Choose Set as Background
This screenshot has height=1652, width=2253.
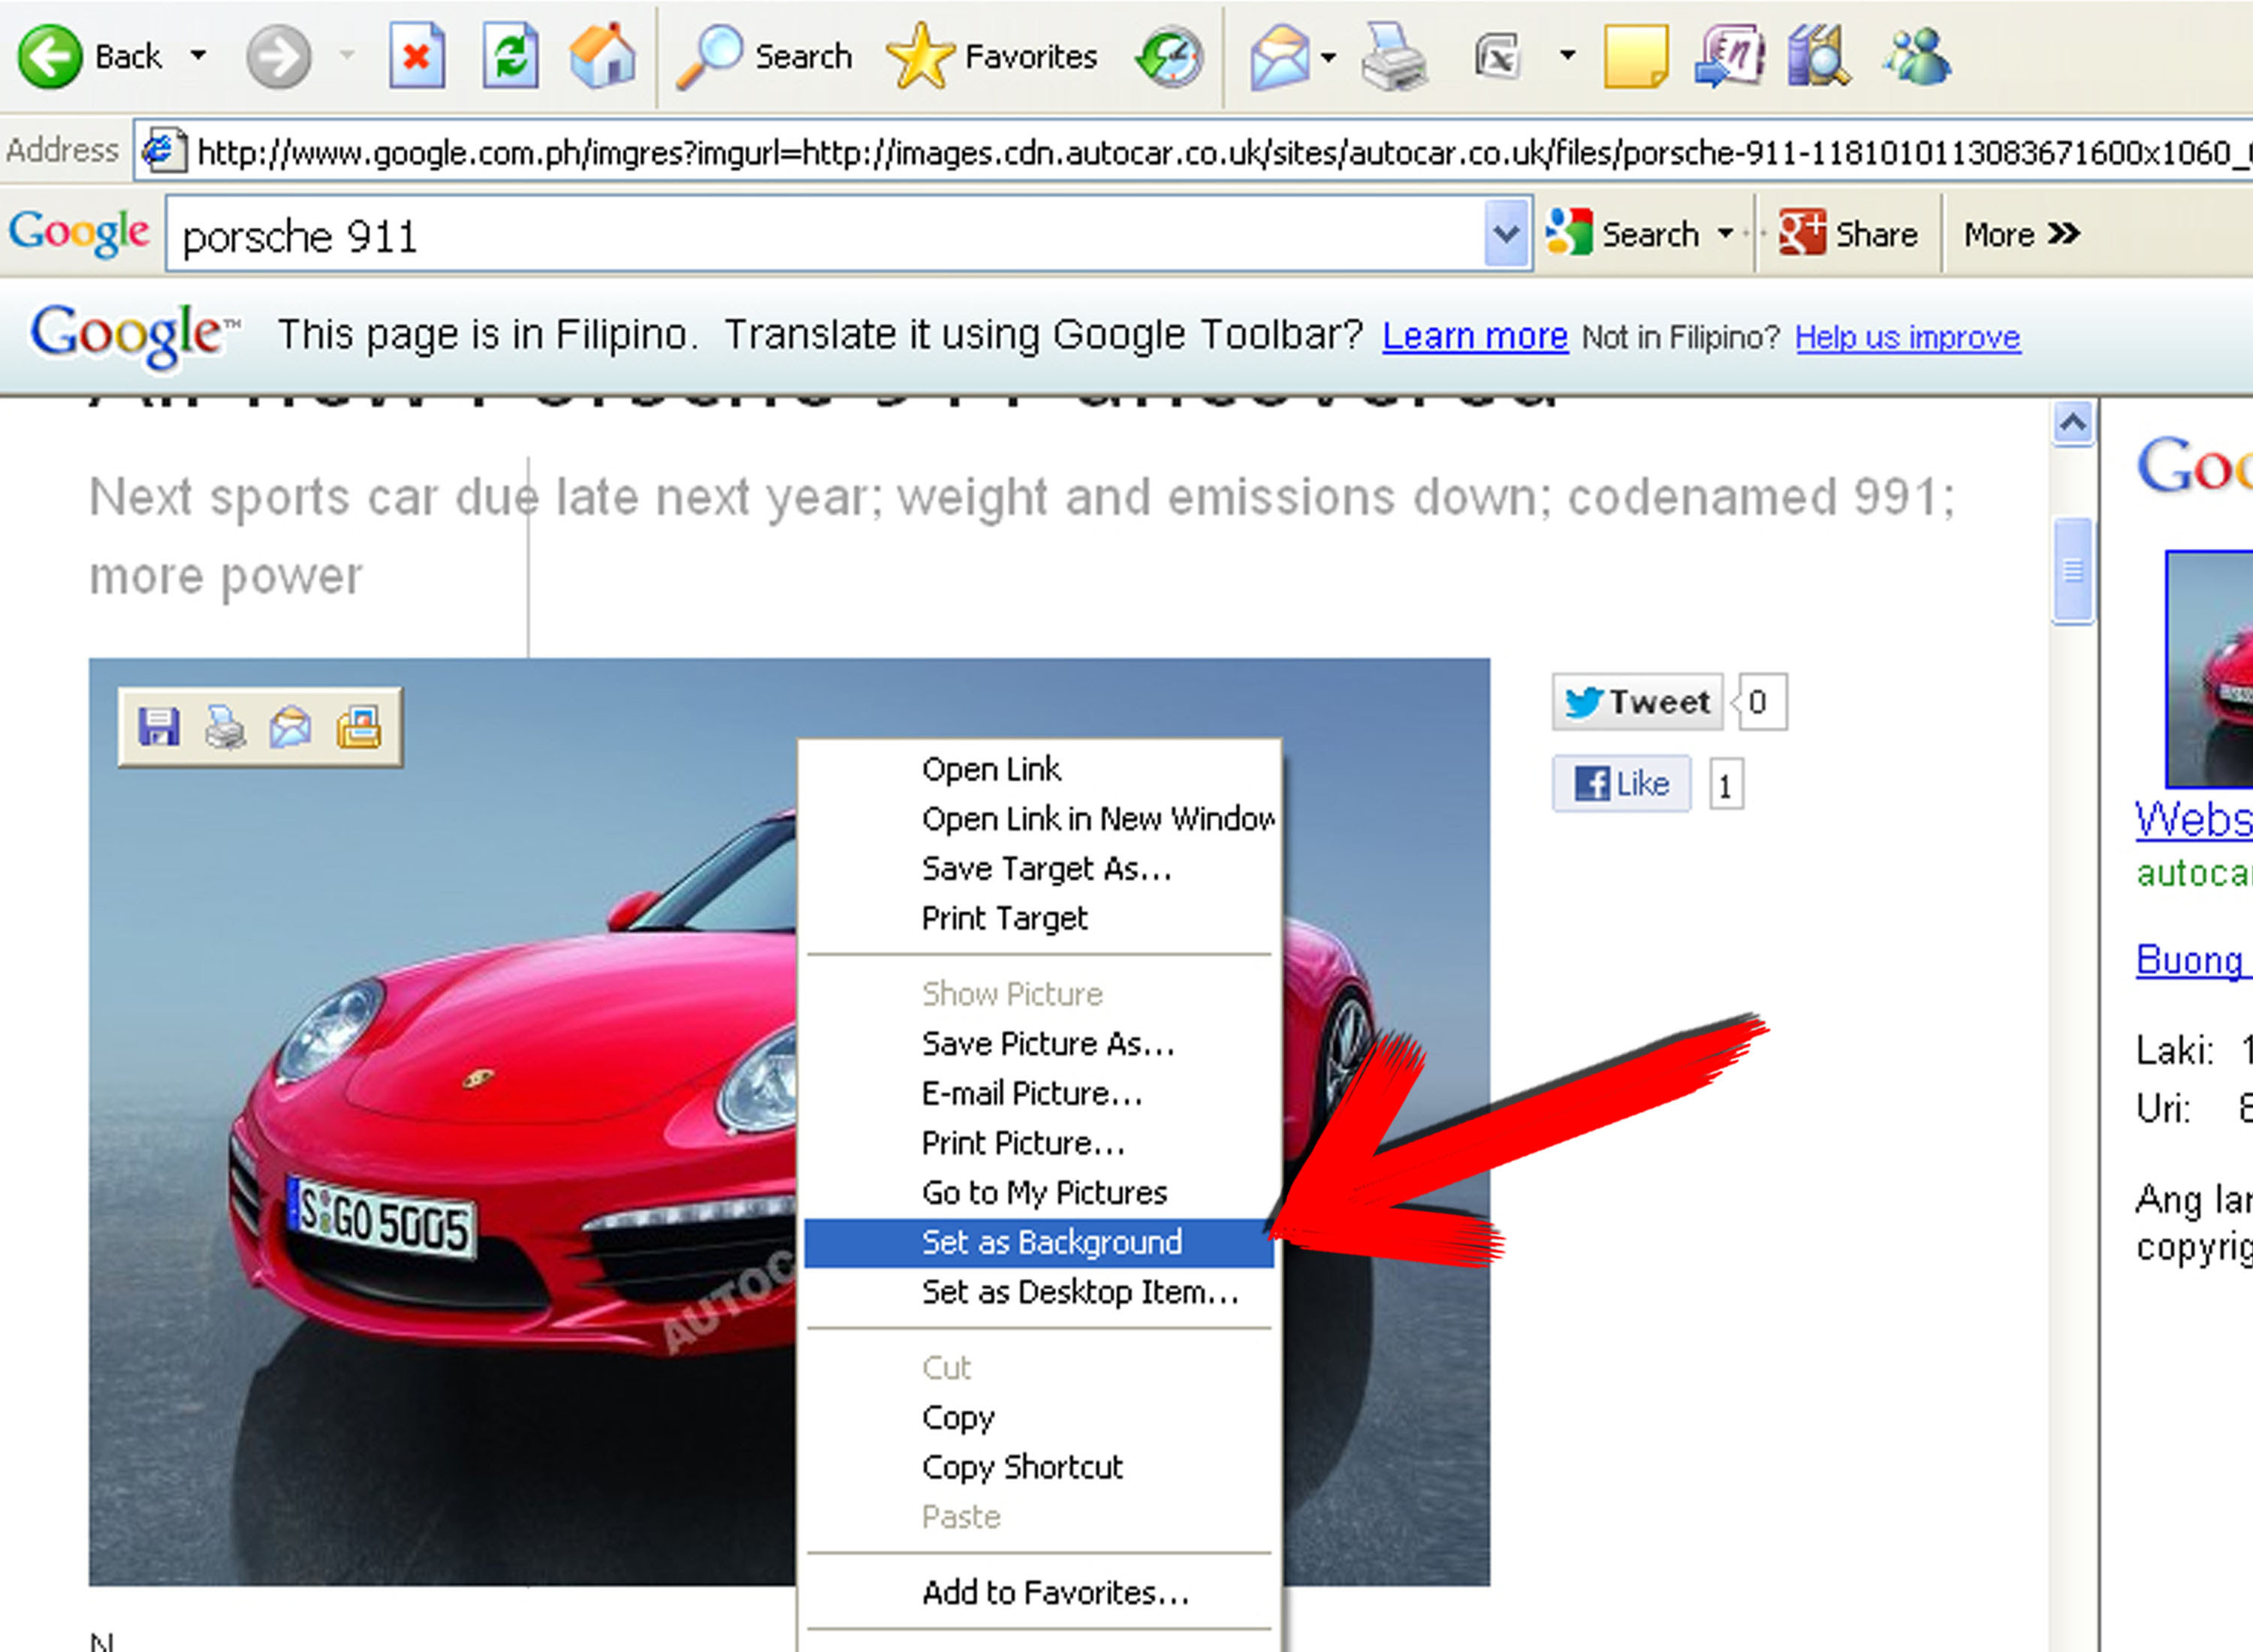[x=1040, y=1243]
